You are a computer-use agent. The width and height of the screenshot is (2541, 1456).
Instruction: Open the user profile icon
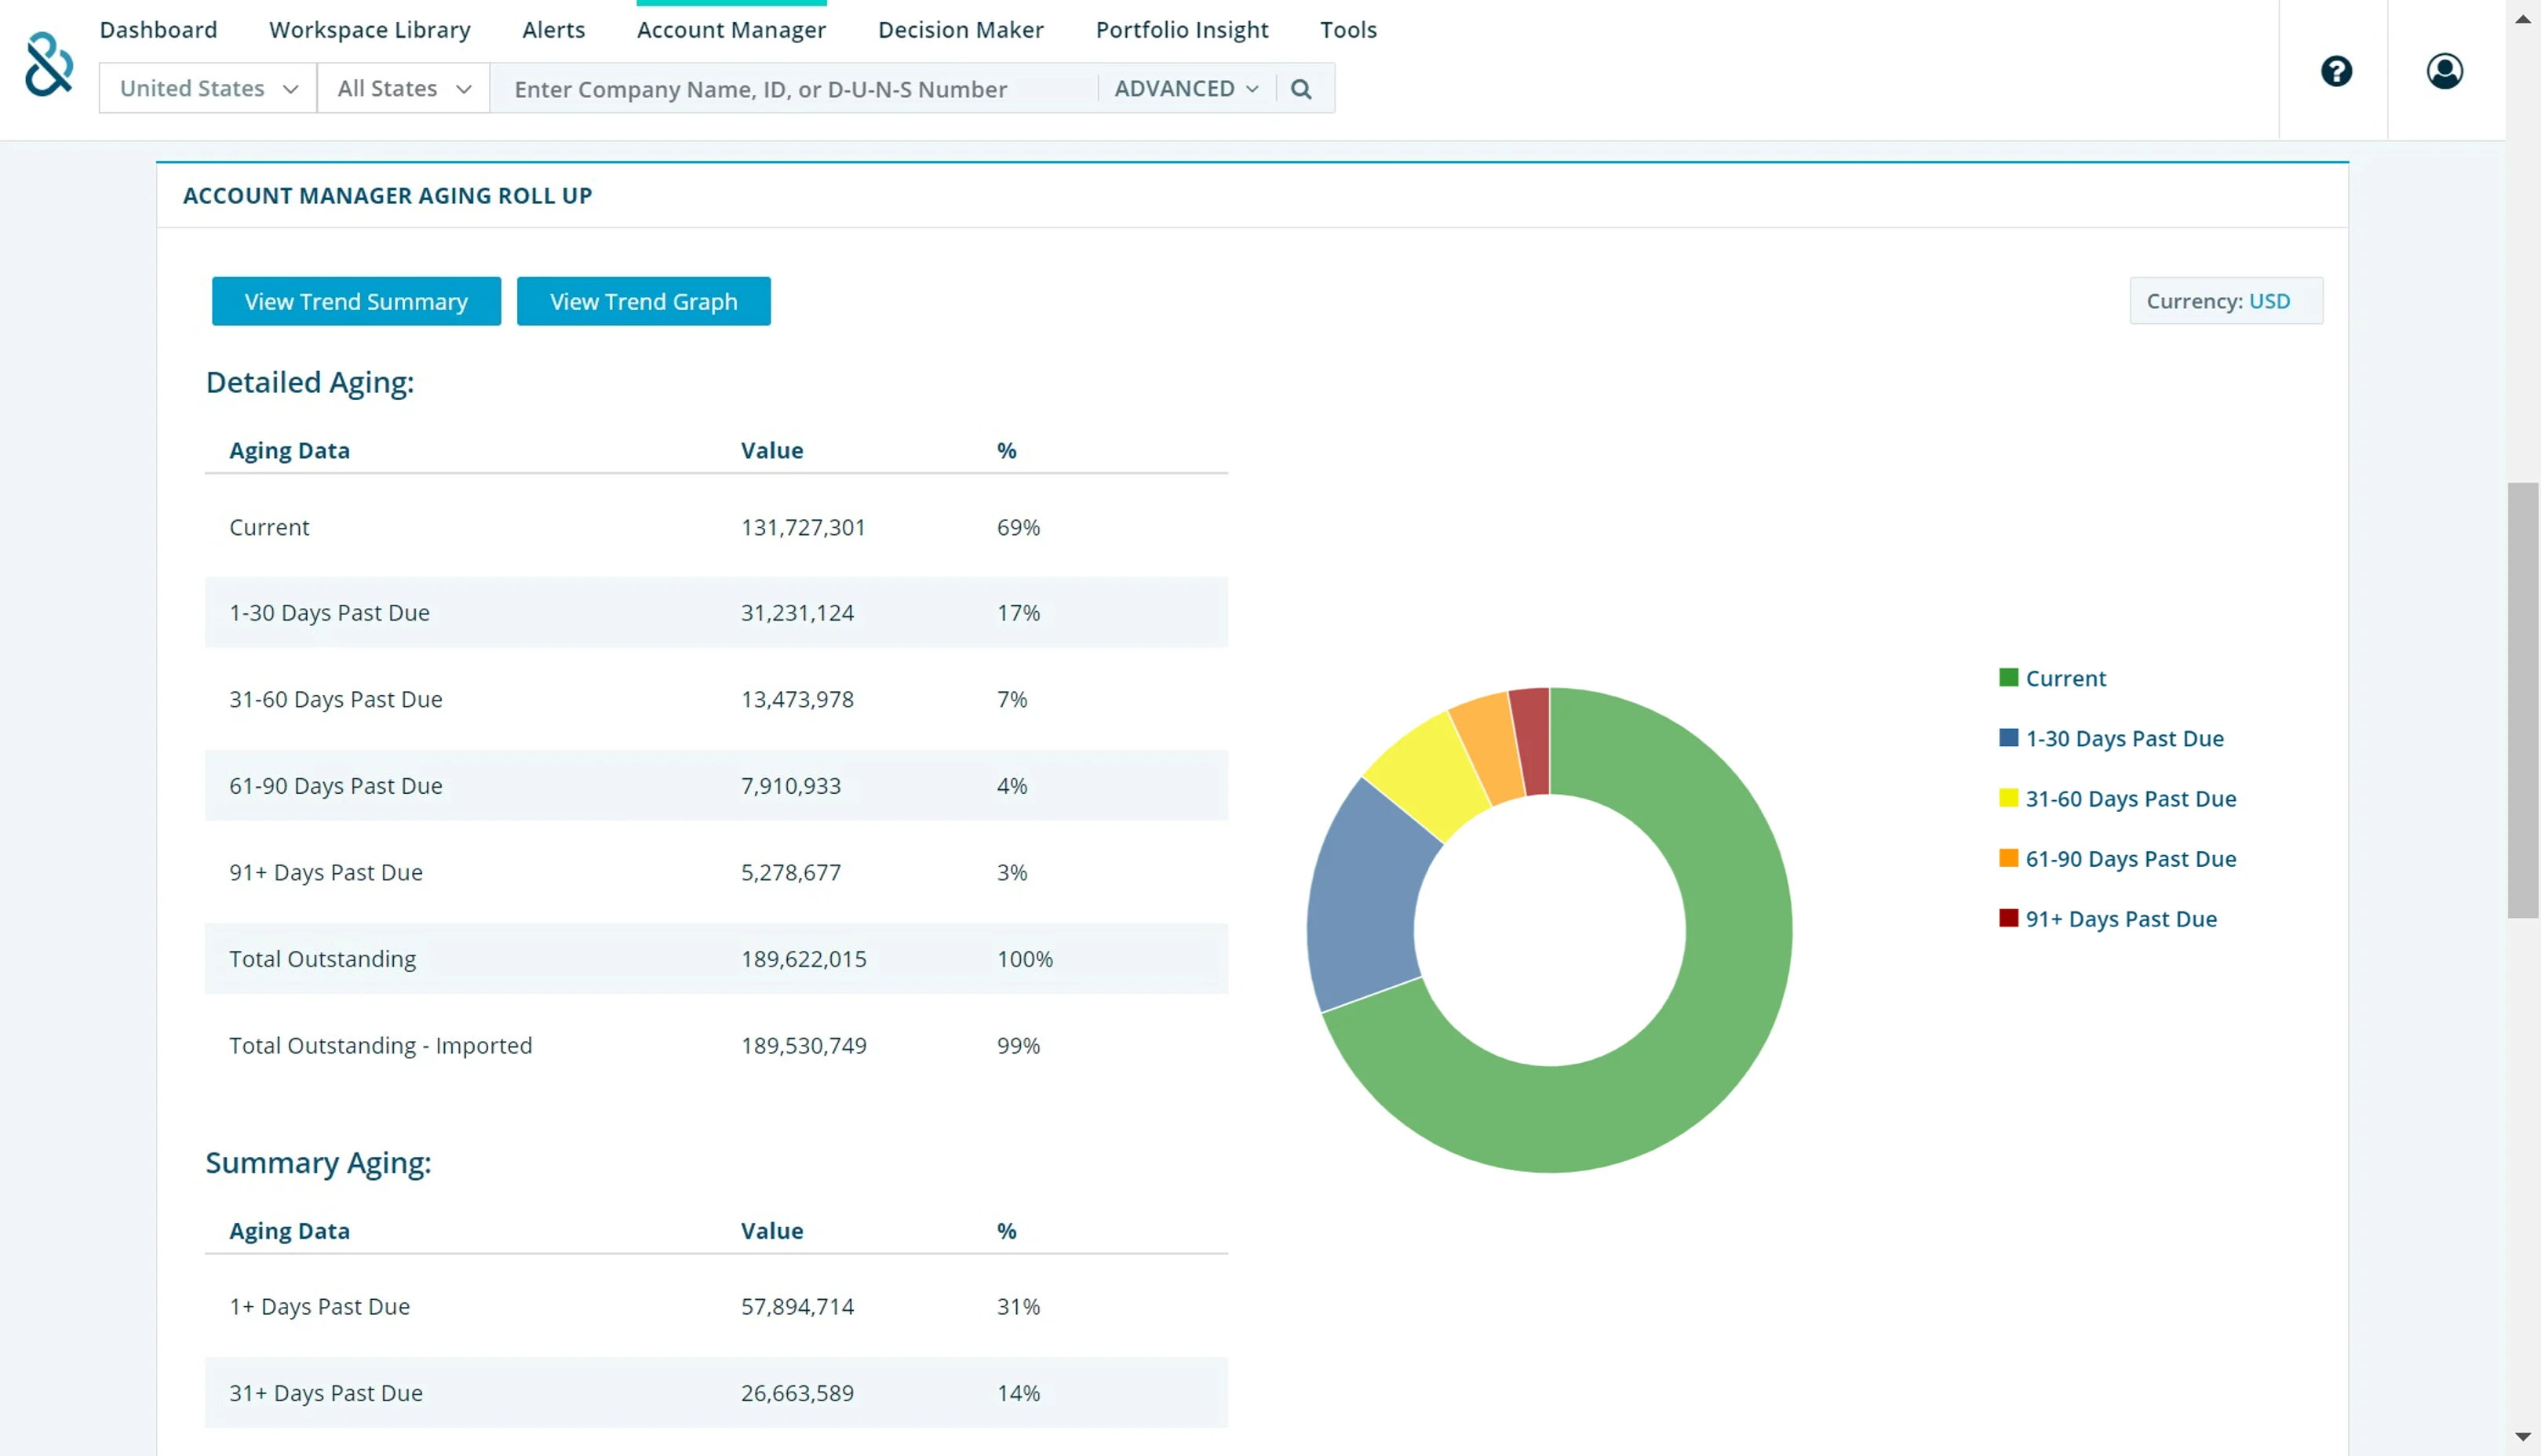point(2444,71)
